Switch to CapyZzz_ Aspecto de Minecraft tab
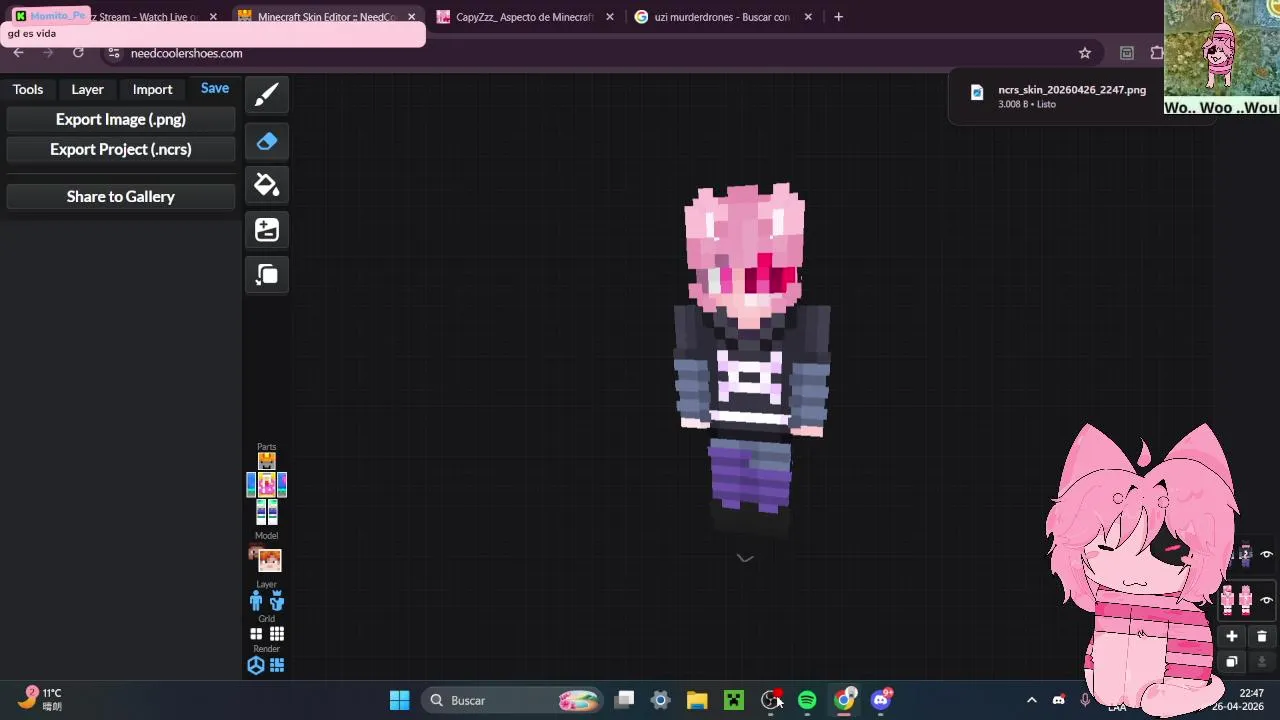 [525, 17]
